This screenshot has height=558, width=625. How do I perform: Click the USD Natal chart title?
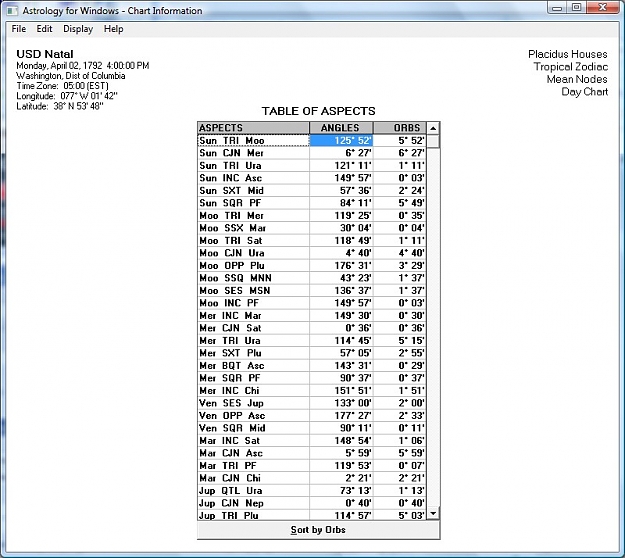tap(45, 54)
